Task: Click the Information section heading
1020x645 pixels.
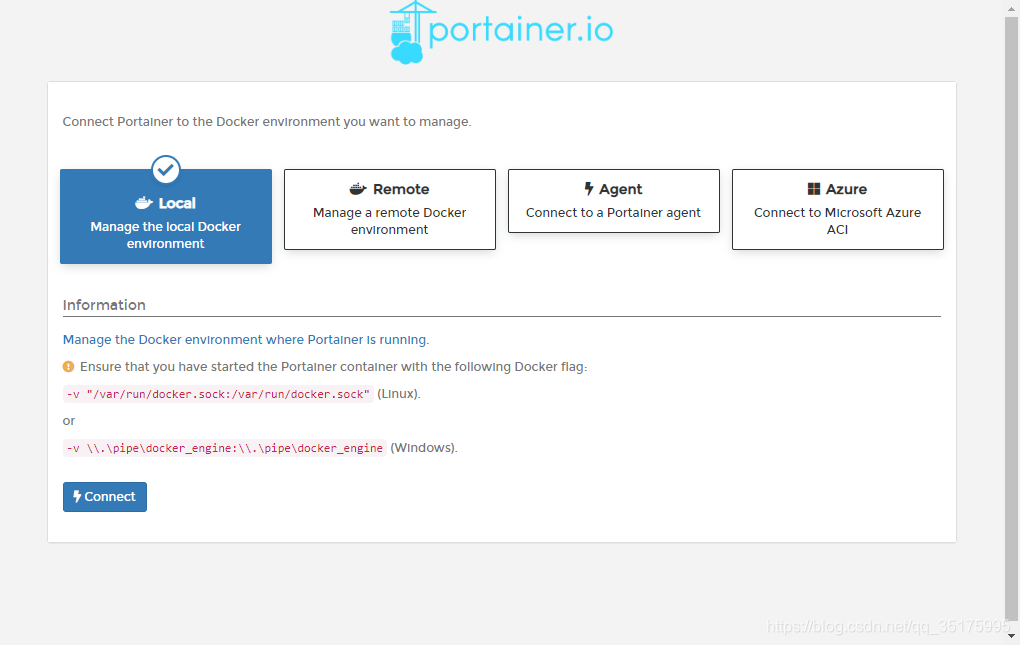Action: click(104, 305)
